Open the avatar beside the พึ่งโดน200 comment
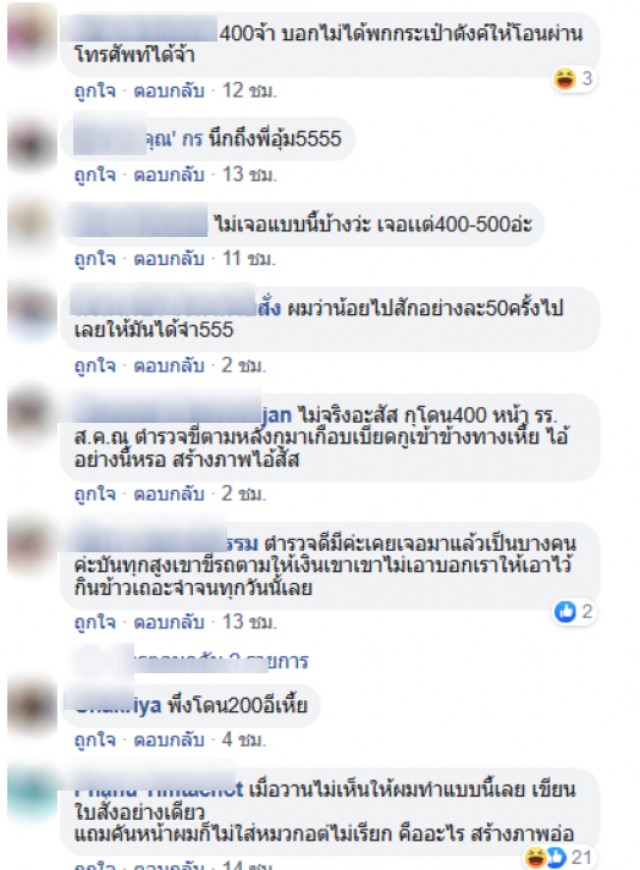 tap(31, 708)
